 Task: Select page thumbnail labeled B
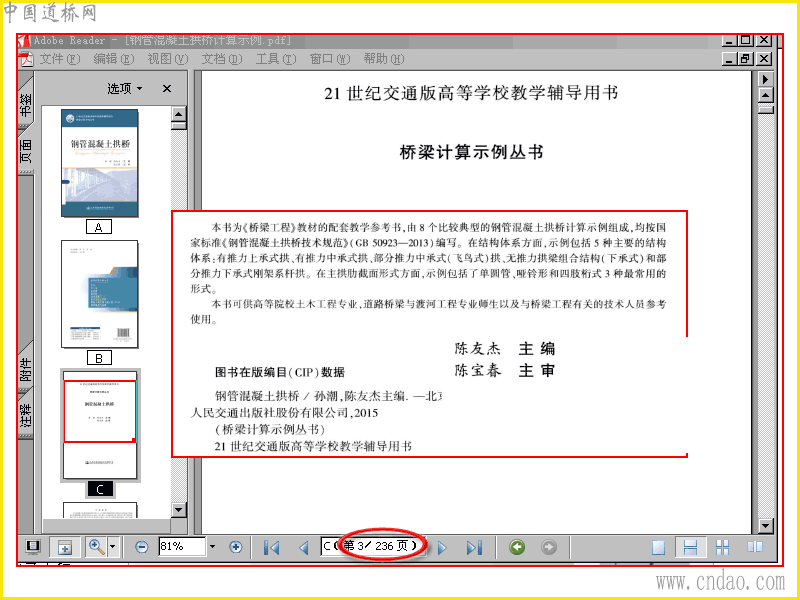point(99,294)
